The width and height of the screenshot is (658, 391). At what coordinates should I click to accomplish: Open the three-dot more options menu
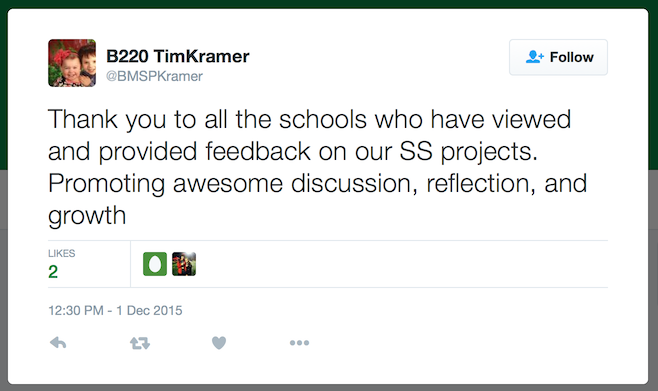click(299, 343)
